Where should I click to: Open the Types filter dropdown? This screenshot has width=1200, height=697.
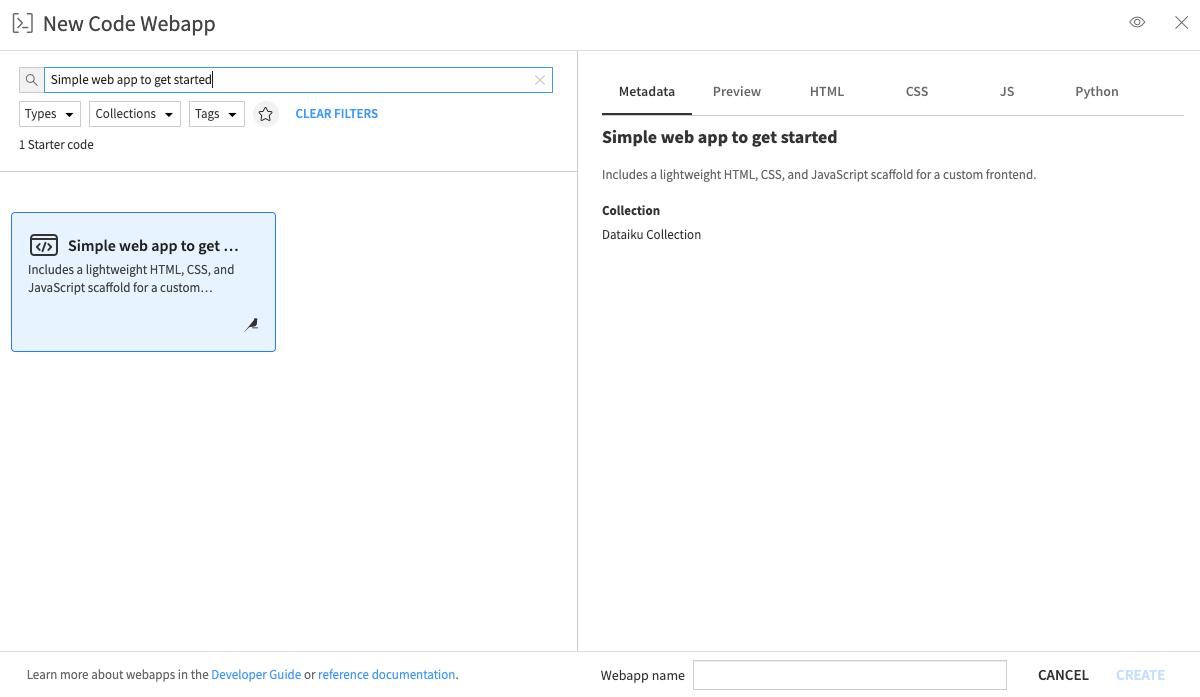50,114
